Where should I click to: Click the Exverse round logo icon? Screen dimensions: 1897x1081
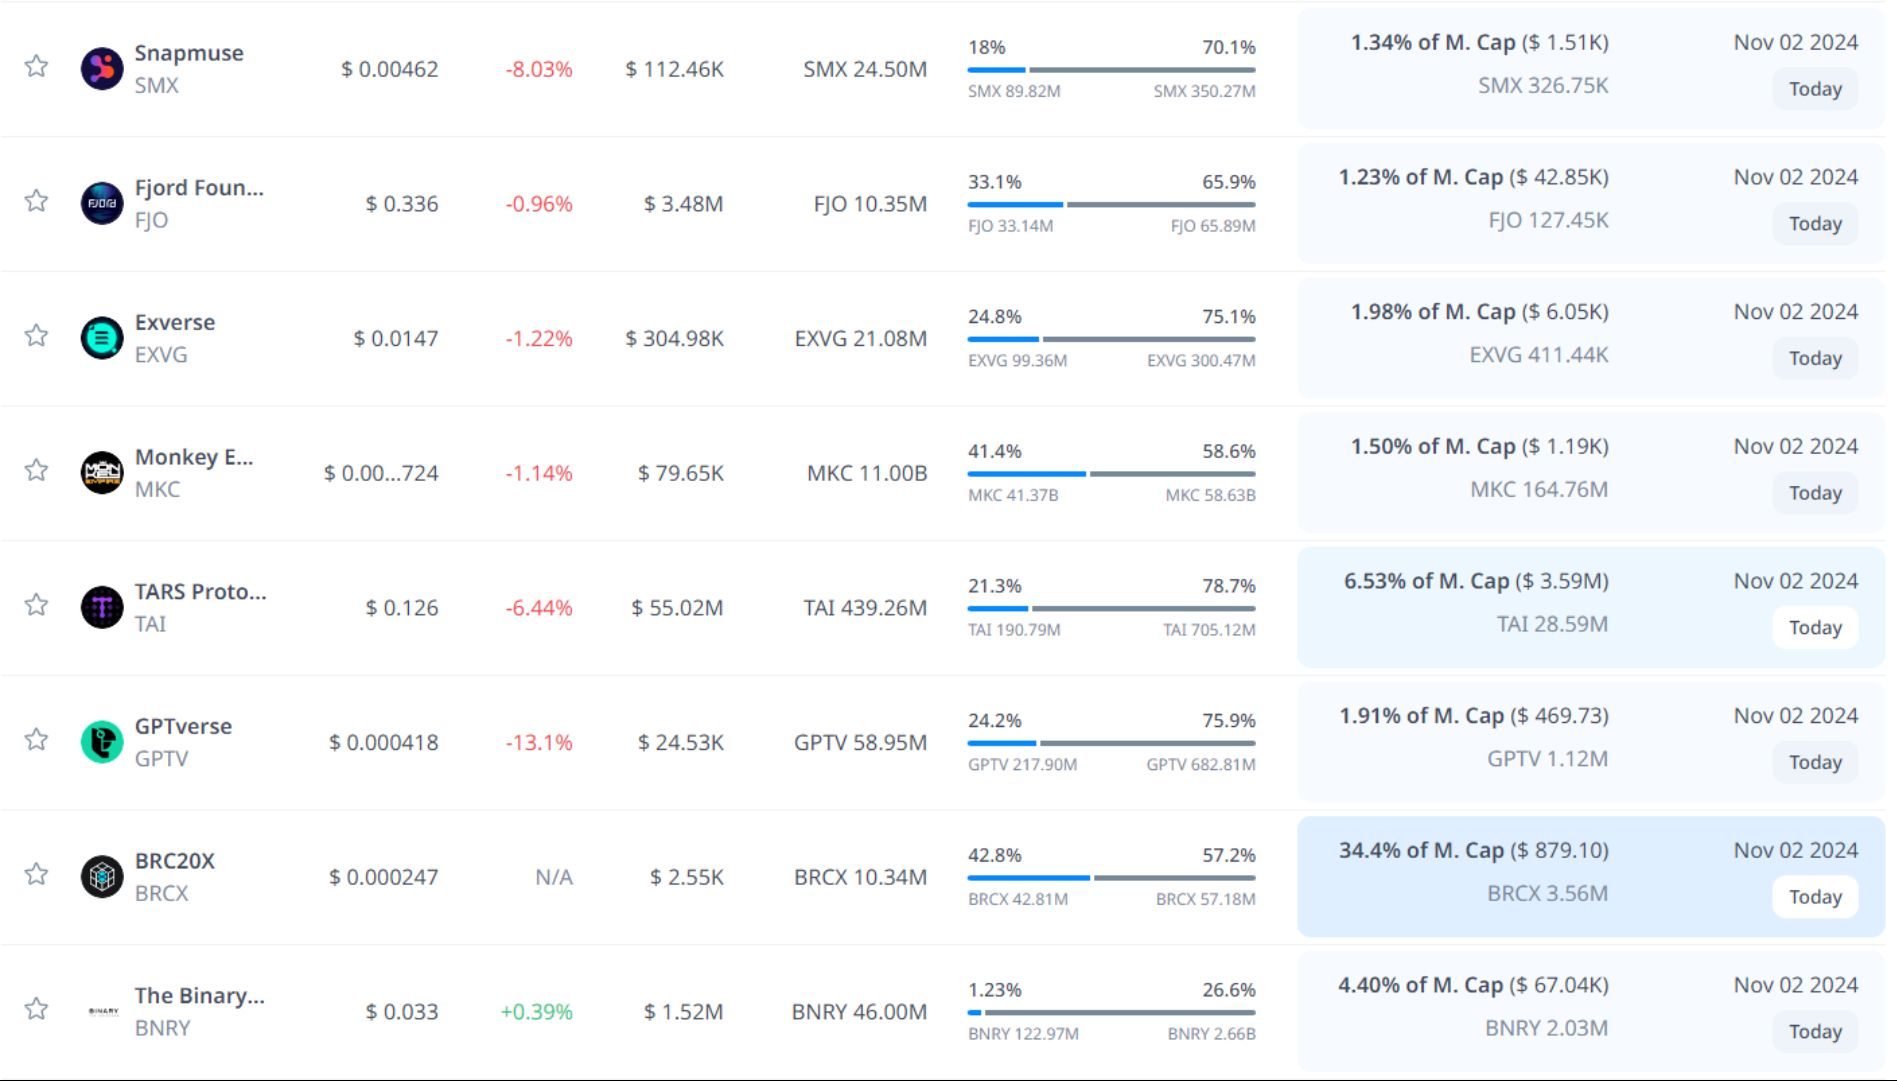(x=102, y=338)
